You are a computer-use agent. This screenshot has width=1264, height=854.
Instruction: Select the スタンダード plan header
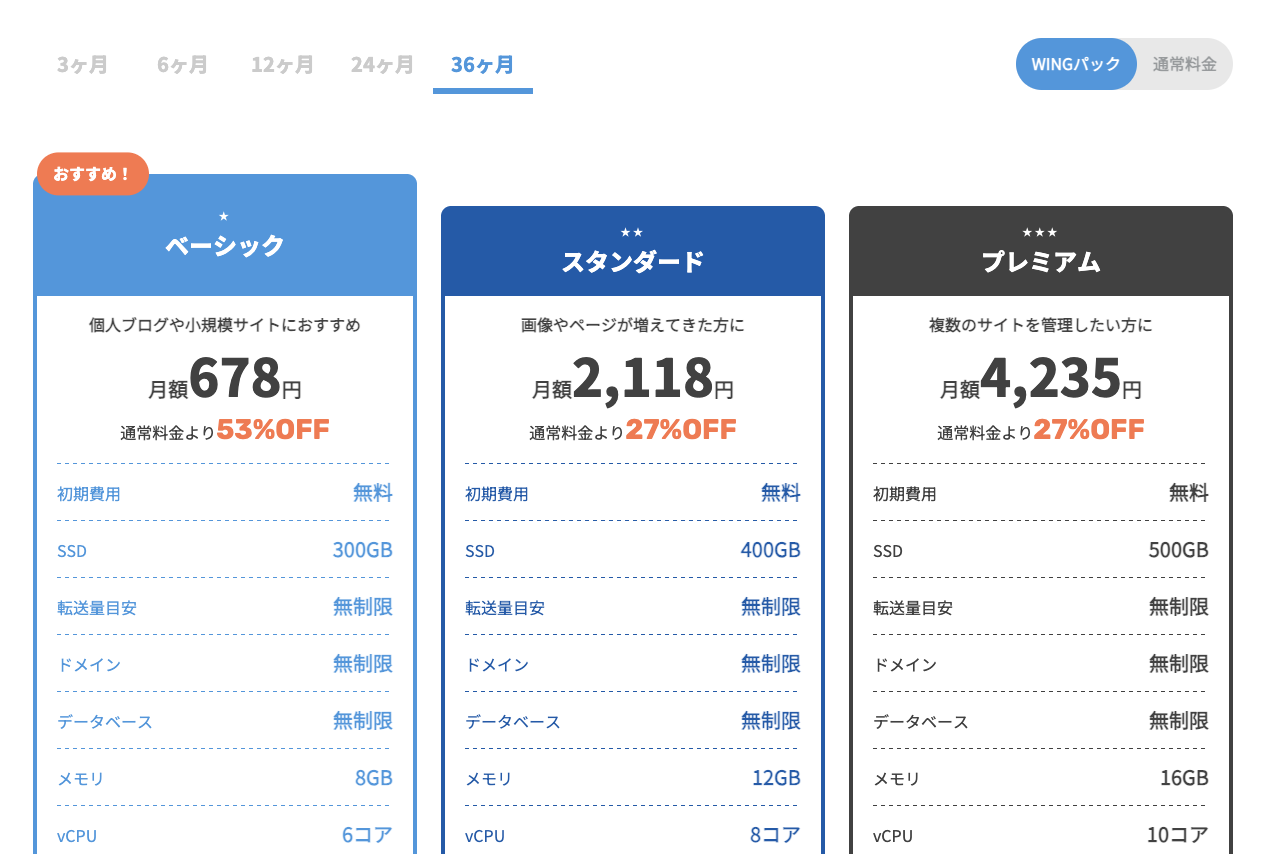pyautogui.click(x=632, y=262)
